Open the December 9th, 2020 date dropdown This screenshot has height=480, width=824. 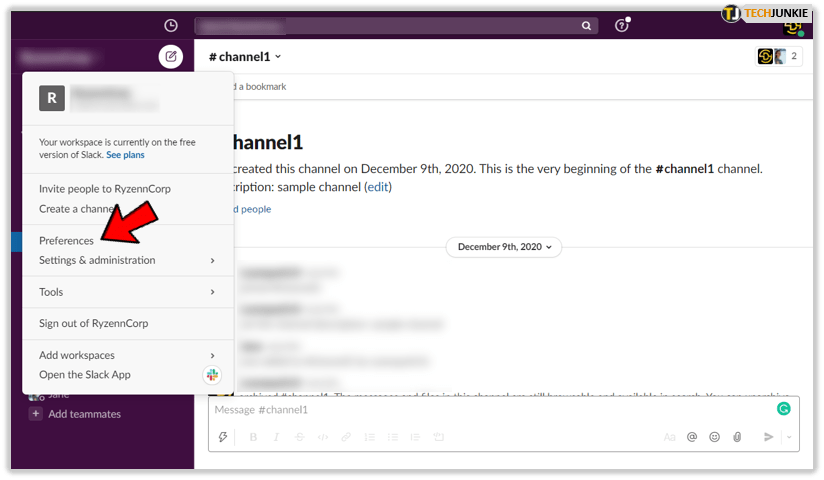point(504,246)
